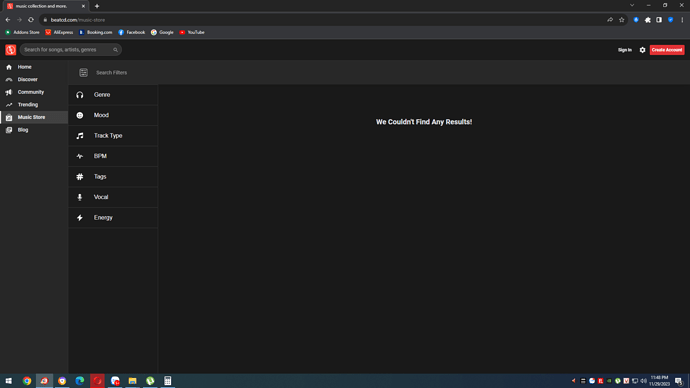Expand the Energy filter
Image resolution: width=690 pixels, height=388 pixels.
(113, 218)
